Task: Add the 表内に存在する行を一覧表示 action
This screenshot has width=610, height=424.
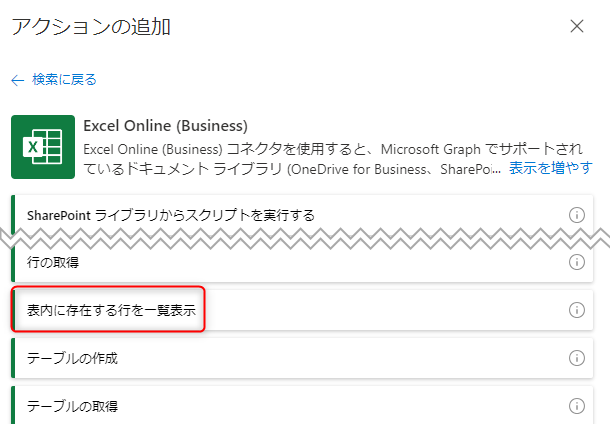Action: 302,310
